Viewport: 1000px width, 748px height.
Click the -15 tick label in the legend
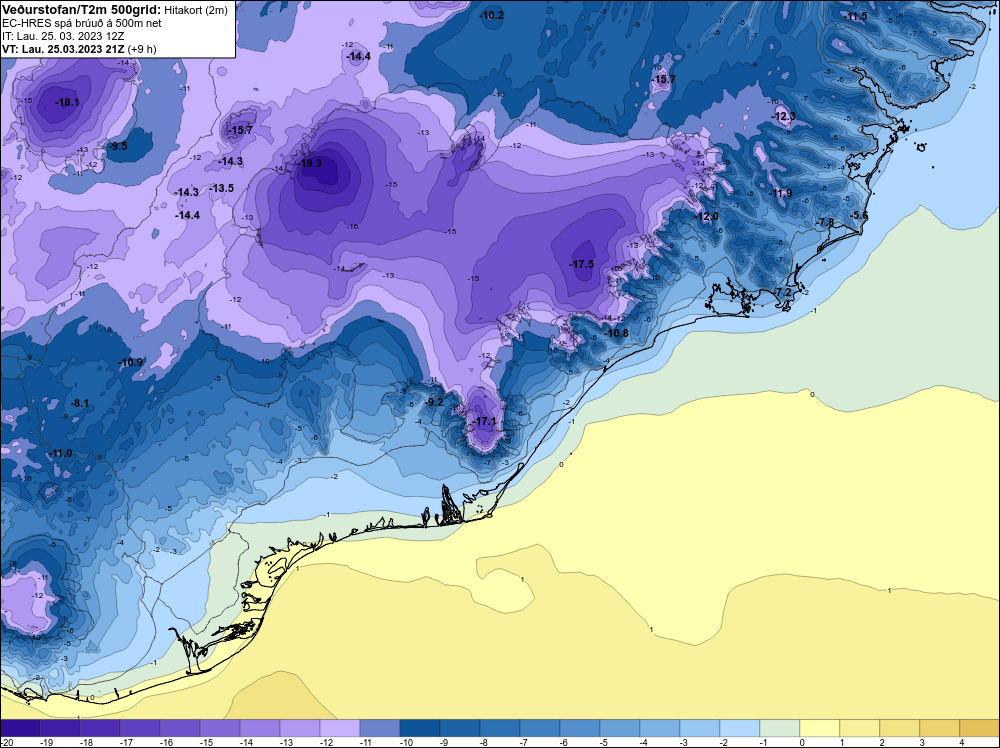coord(206,742)
